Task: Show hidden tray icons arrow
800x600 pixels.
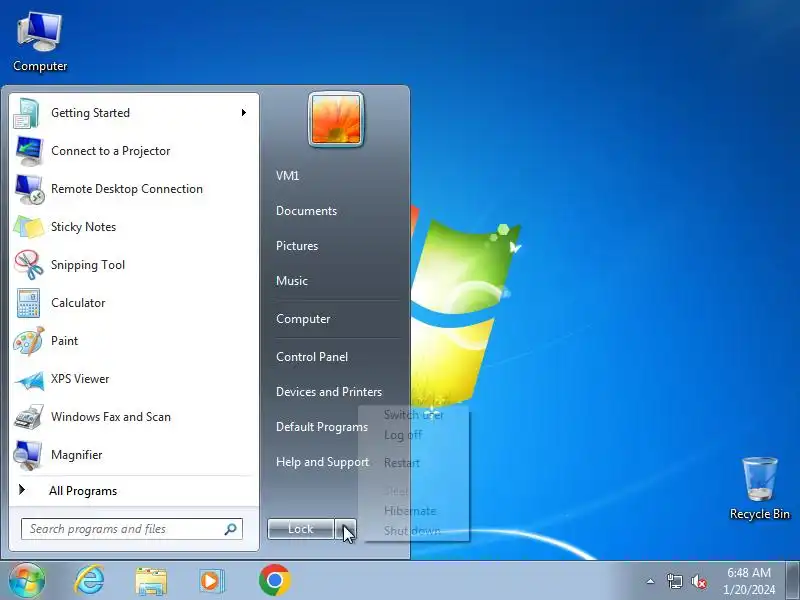Action: [x=650, y=581]
